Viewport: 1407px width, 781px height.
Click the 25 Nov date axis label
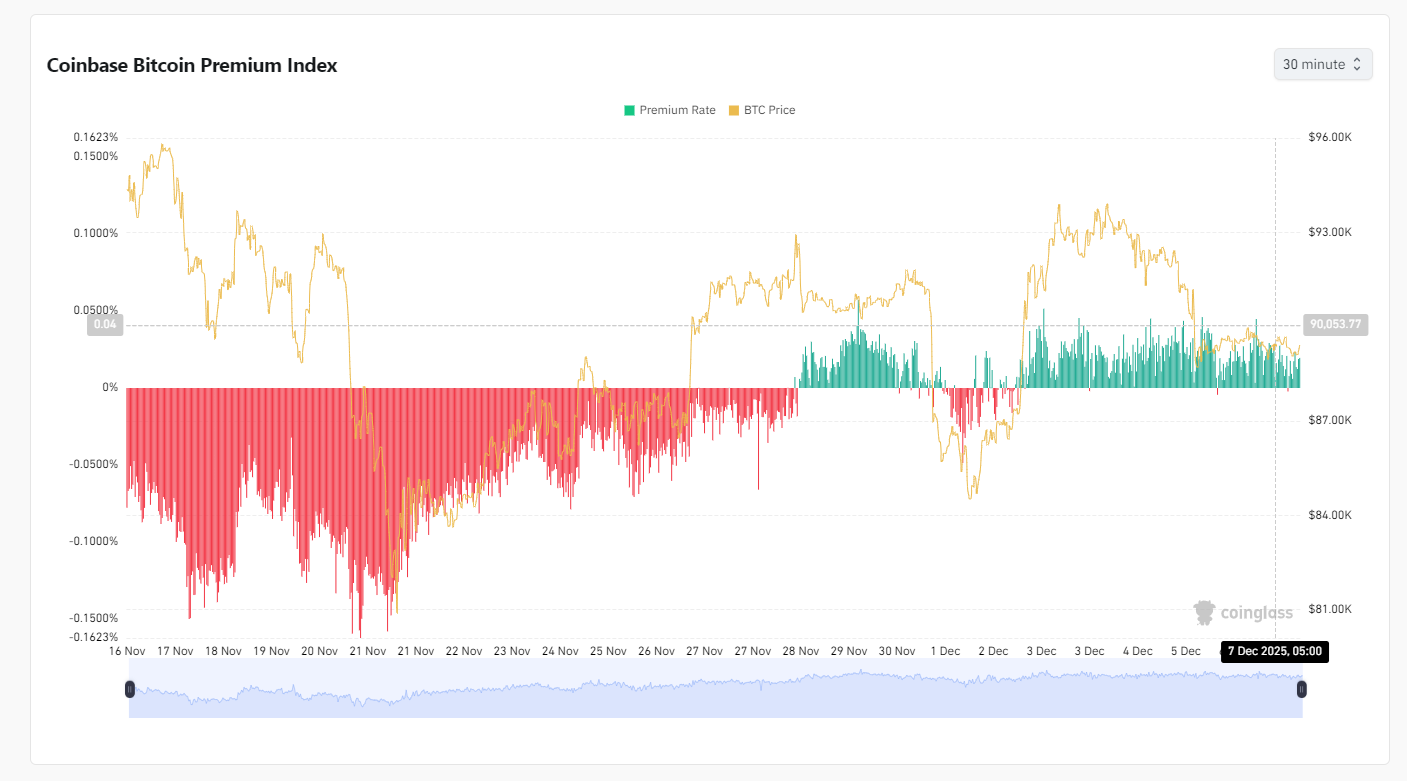tap(608, 651)
